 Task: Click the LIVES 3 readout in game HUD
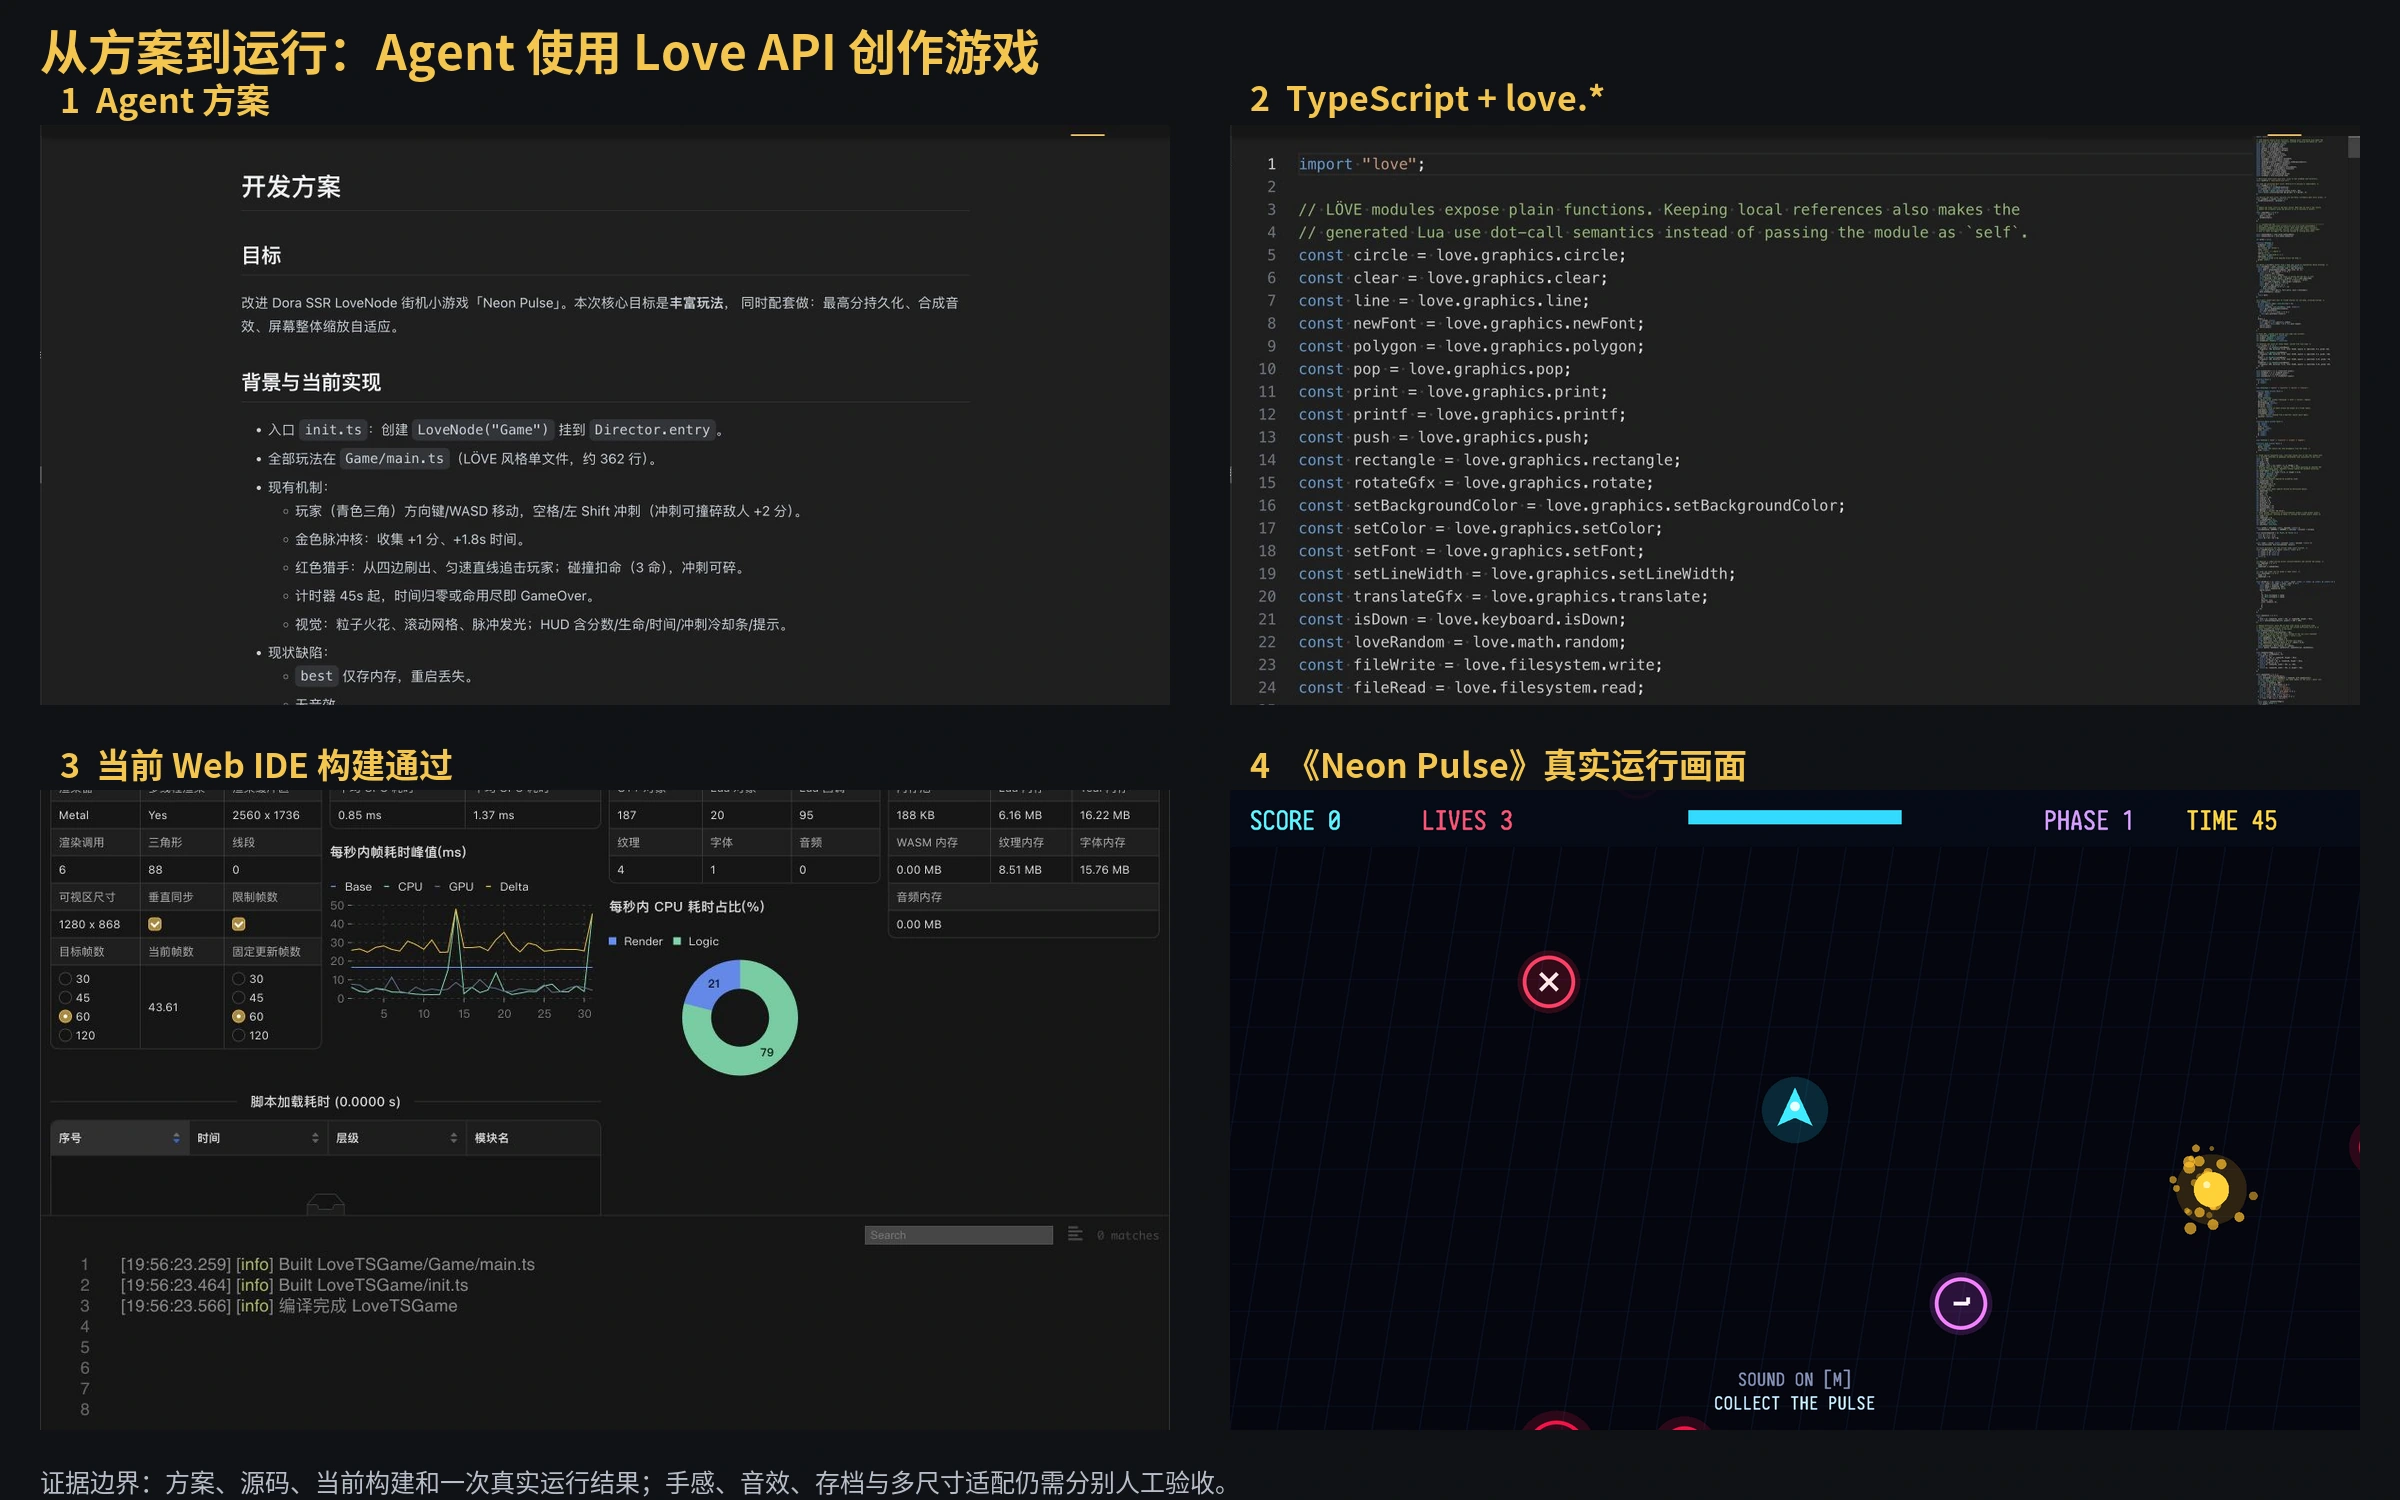click(1467, 820)
